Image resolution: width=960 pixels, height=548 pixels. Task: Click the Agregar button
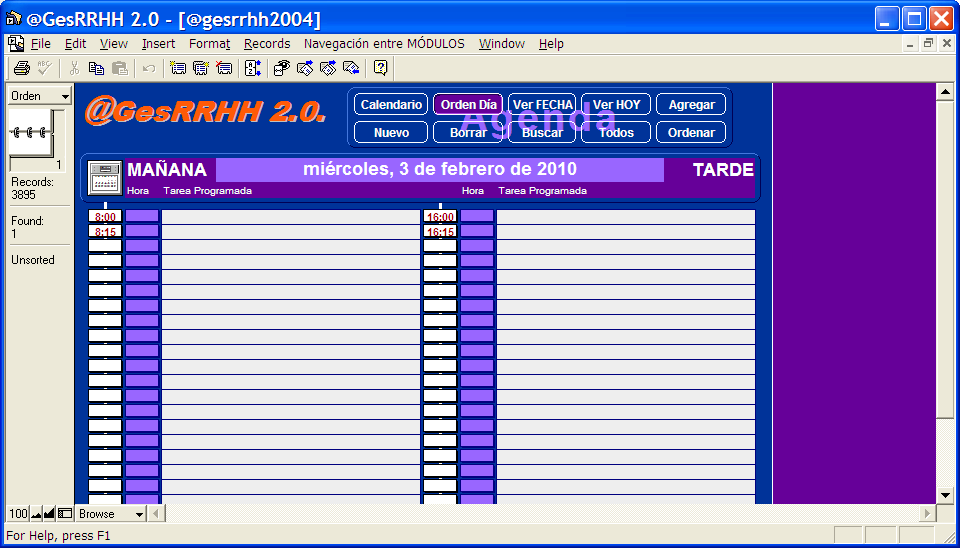point(691,105)
